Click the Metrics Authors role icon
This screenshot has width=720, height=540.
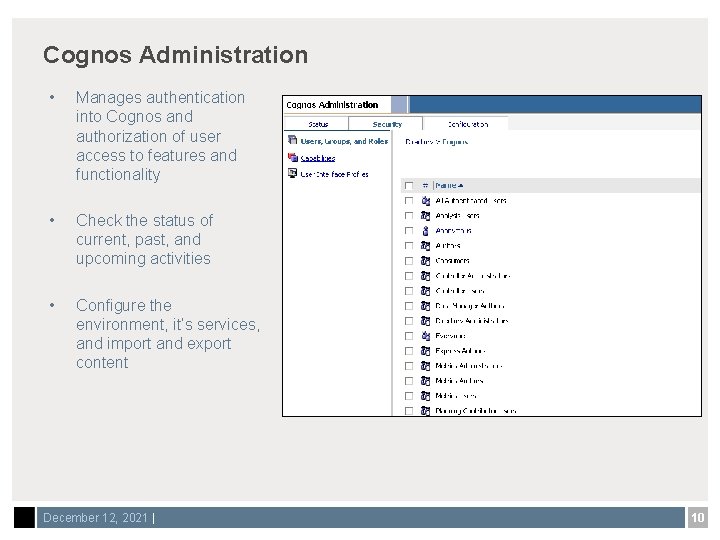(426, 381)
